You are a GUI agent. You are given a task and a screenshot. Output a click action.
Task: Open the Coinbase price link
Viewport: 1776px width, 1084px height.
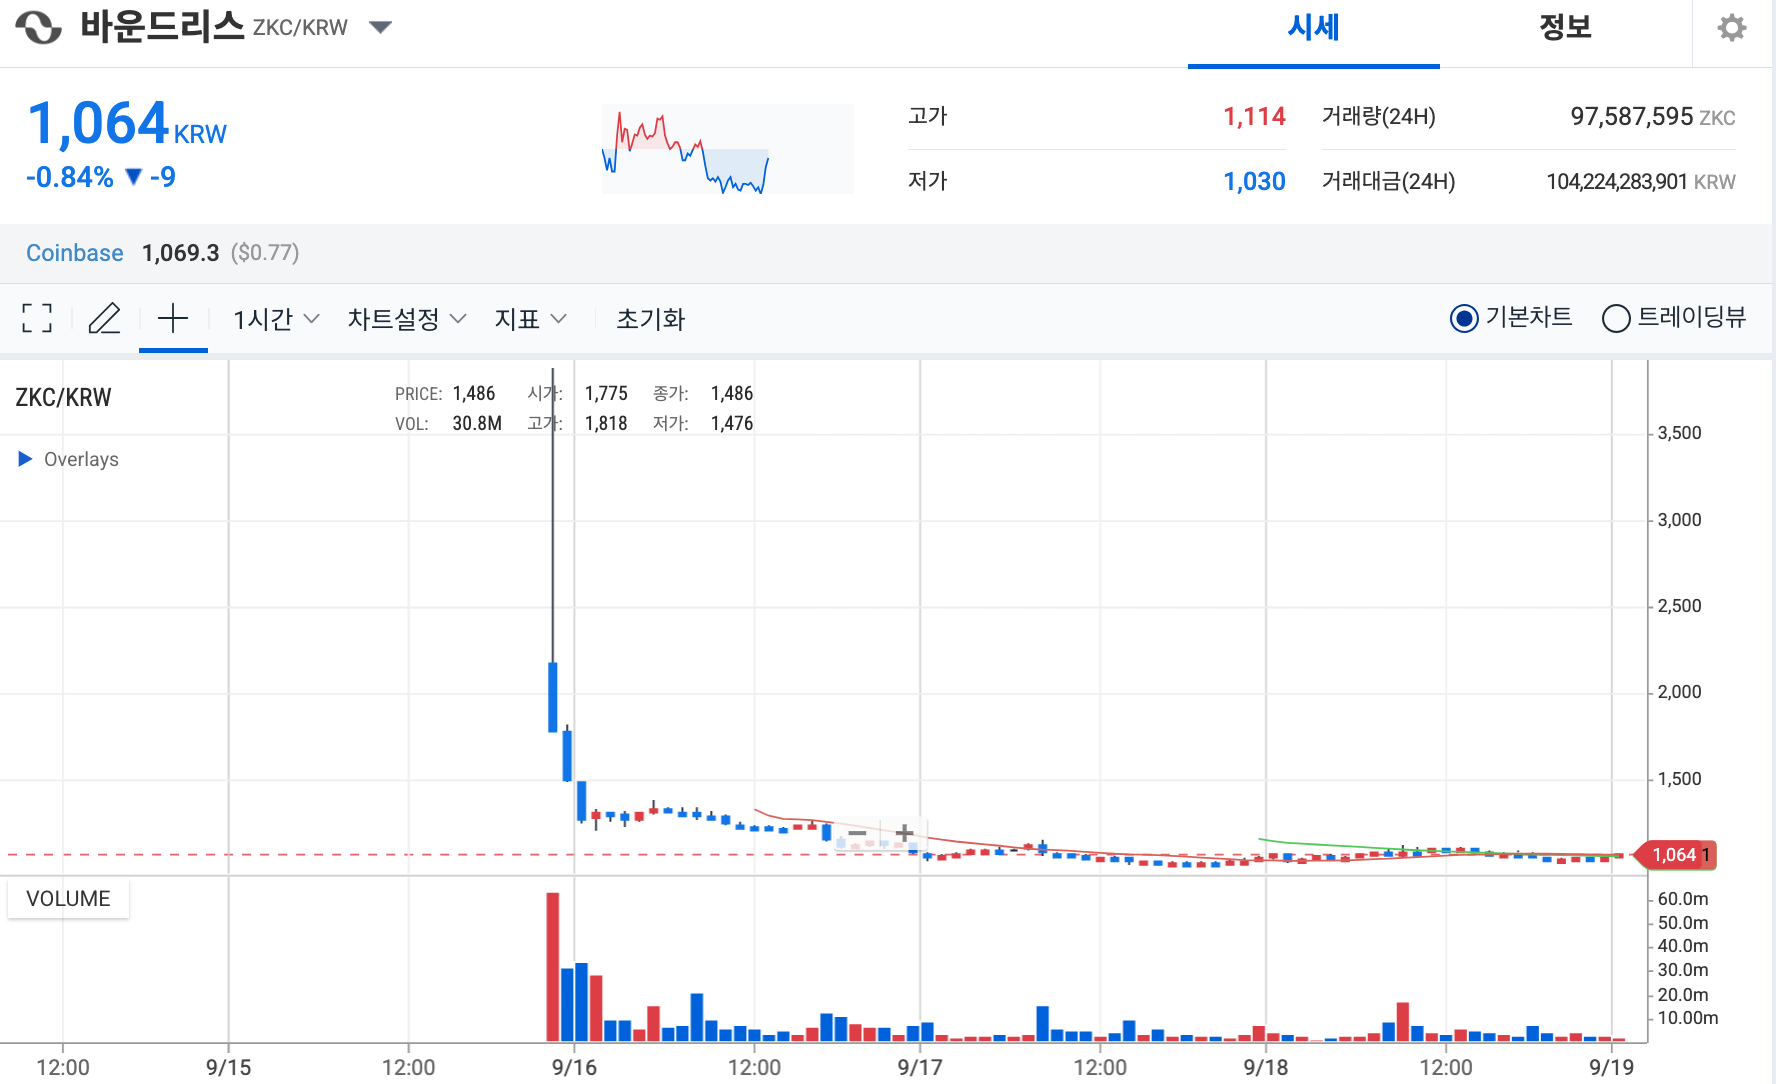click(x=74, y=252)
